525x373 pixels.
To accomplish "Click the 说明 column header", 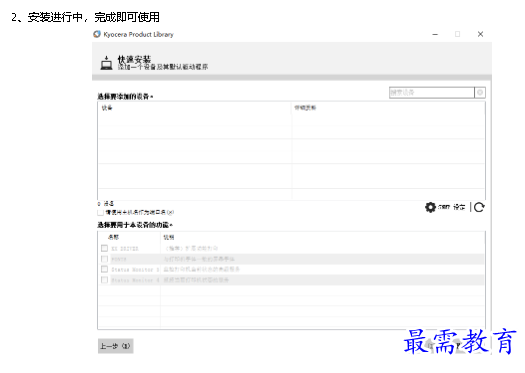I will coord(169,237).
